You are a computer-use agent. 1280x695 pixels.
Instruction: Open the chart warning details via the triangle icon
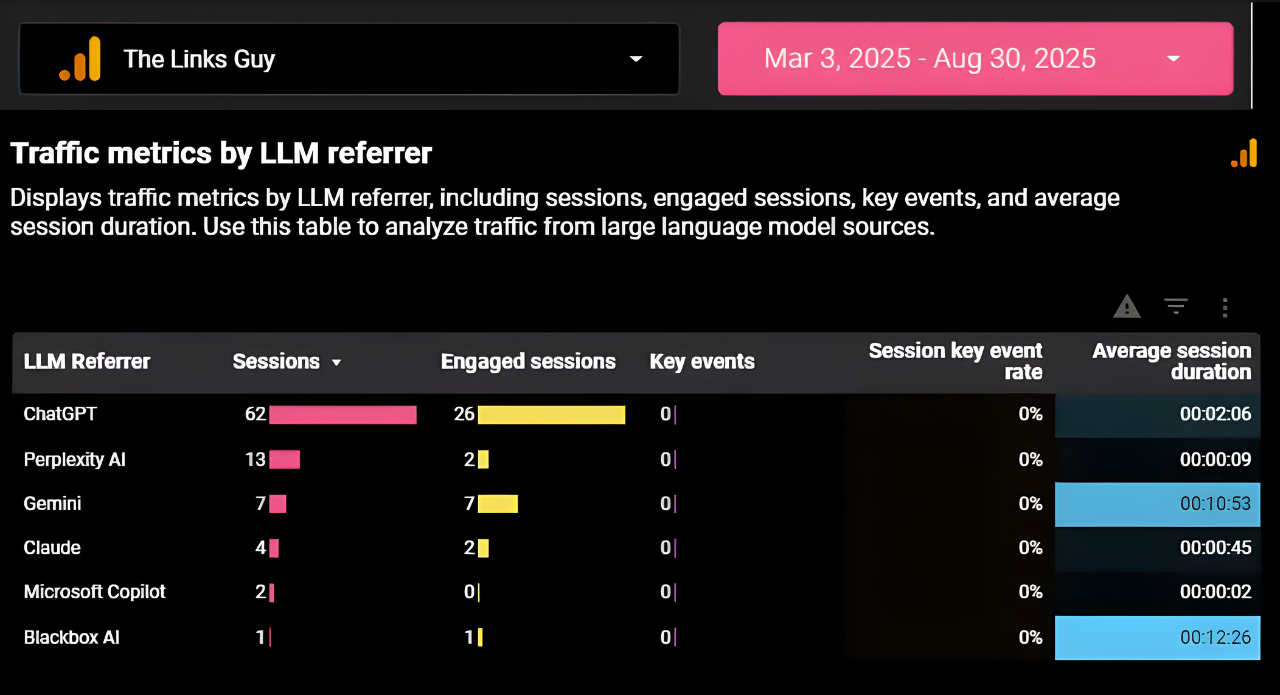(x=1126, y=307)
